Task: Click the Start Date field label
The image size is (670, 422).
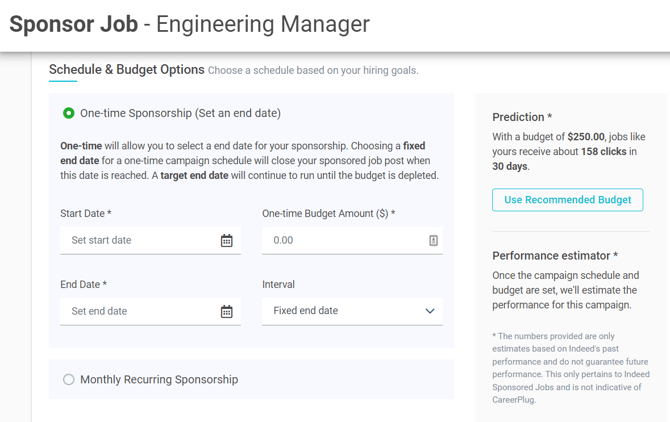Action: (86, 214)
